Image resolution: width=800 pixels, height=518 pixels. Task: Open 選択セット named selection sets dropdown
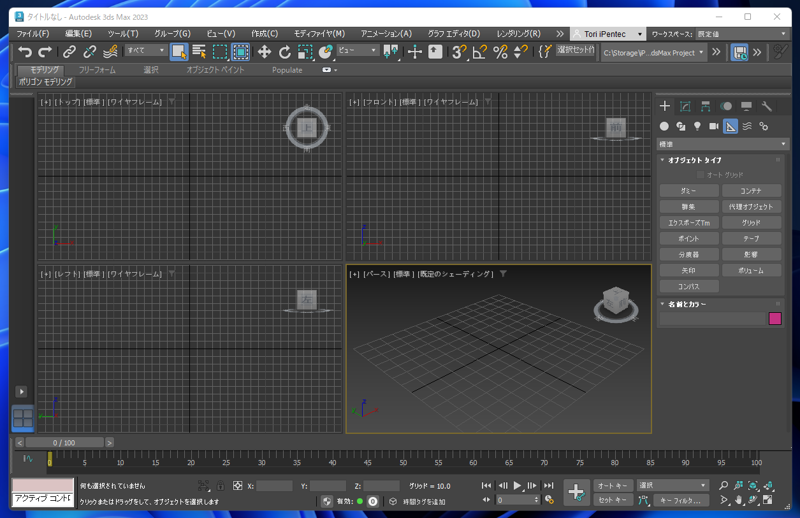(575, 50)
